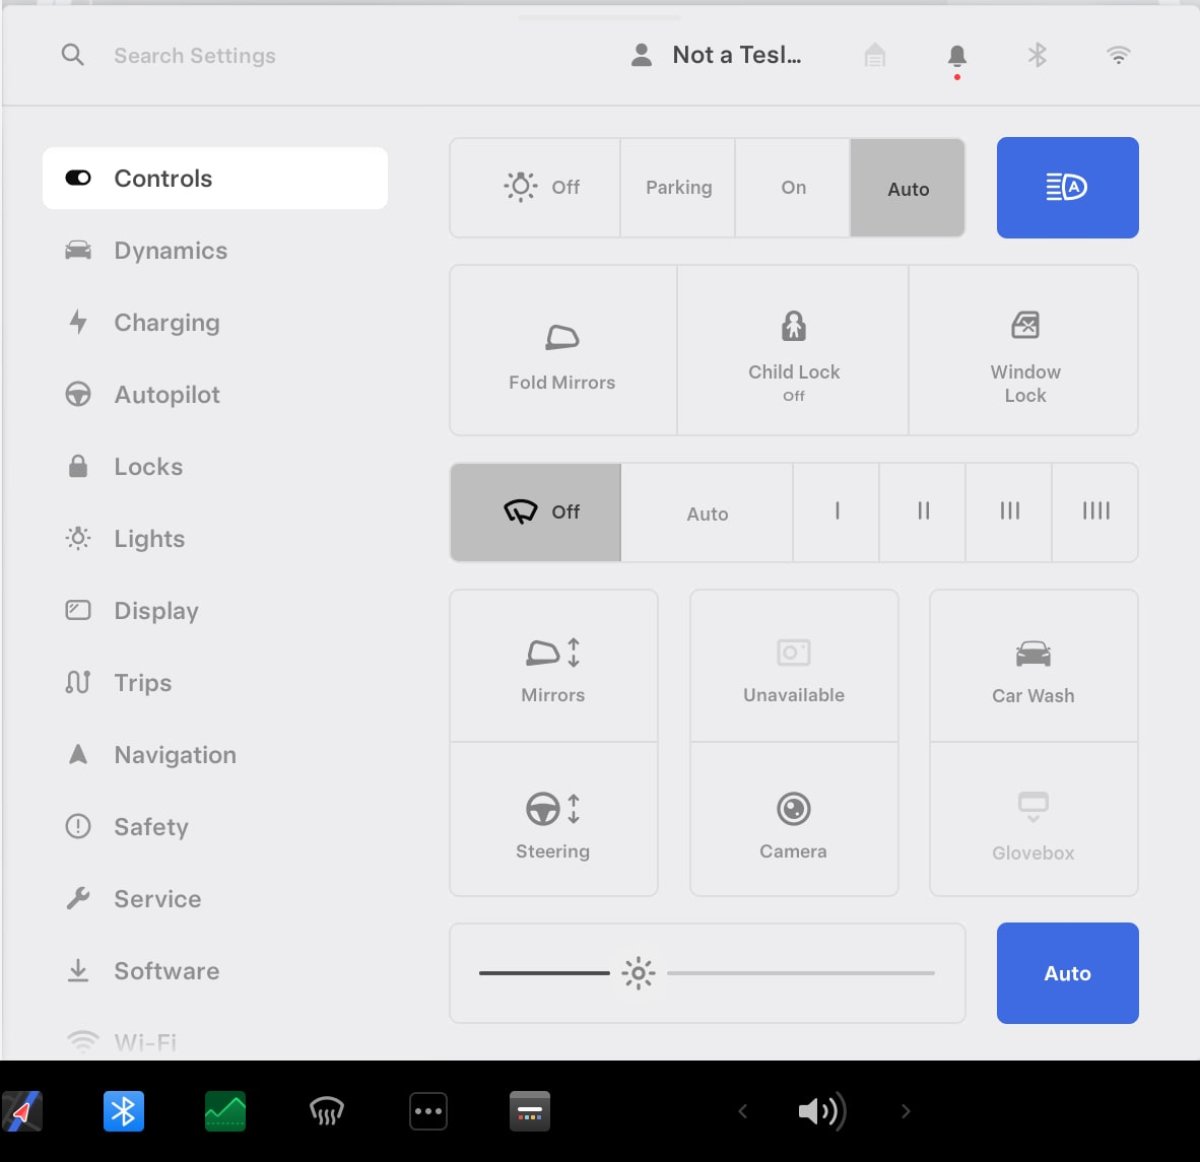Image resolution: width=1200 pixels, height=1162 pixels.
Task: Set headlights to Auto
Action: click(x=908, y=188)
